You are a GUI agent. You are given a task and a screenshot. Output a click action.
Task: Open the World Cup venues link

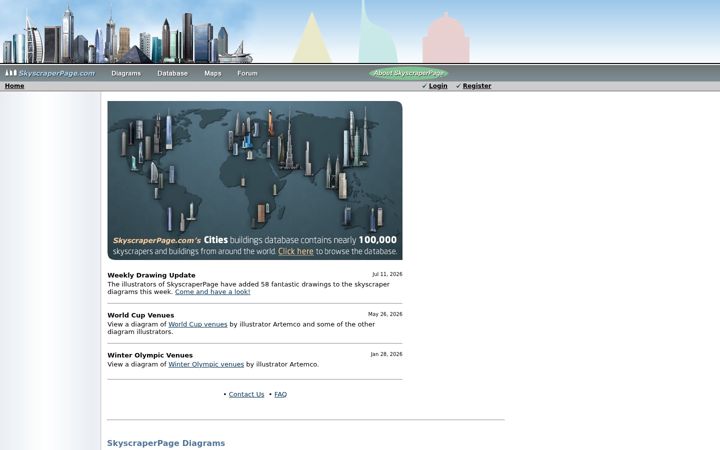(x=197, y=324)
